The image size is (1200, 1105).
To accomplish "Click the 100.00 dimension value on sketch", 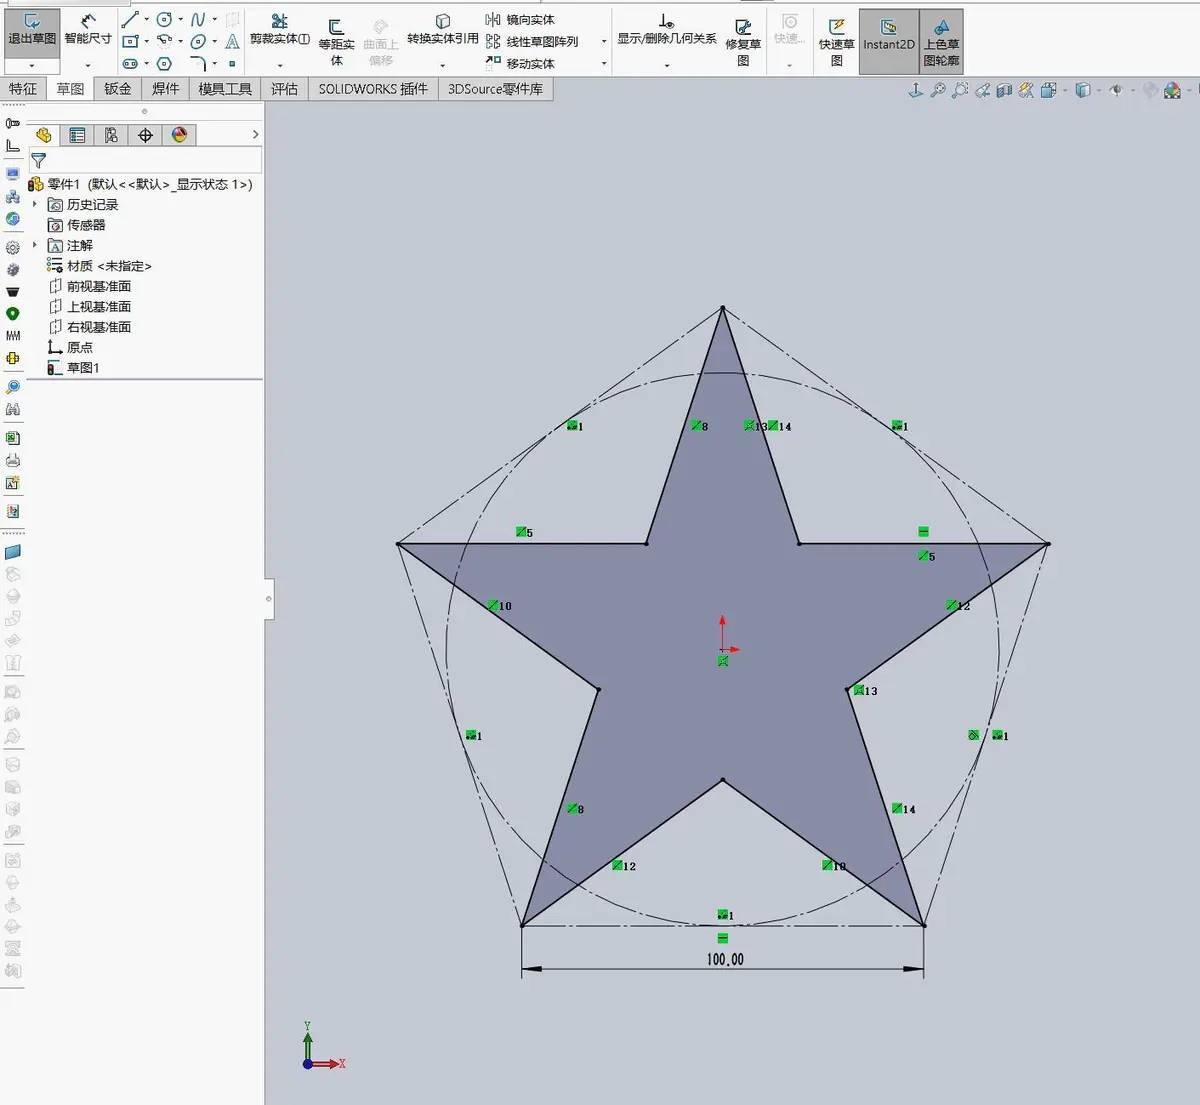I will coord(725,959).
